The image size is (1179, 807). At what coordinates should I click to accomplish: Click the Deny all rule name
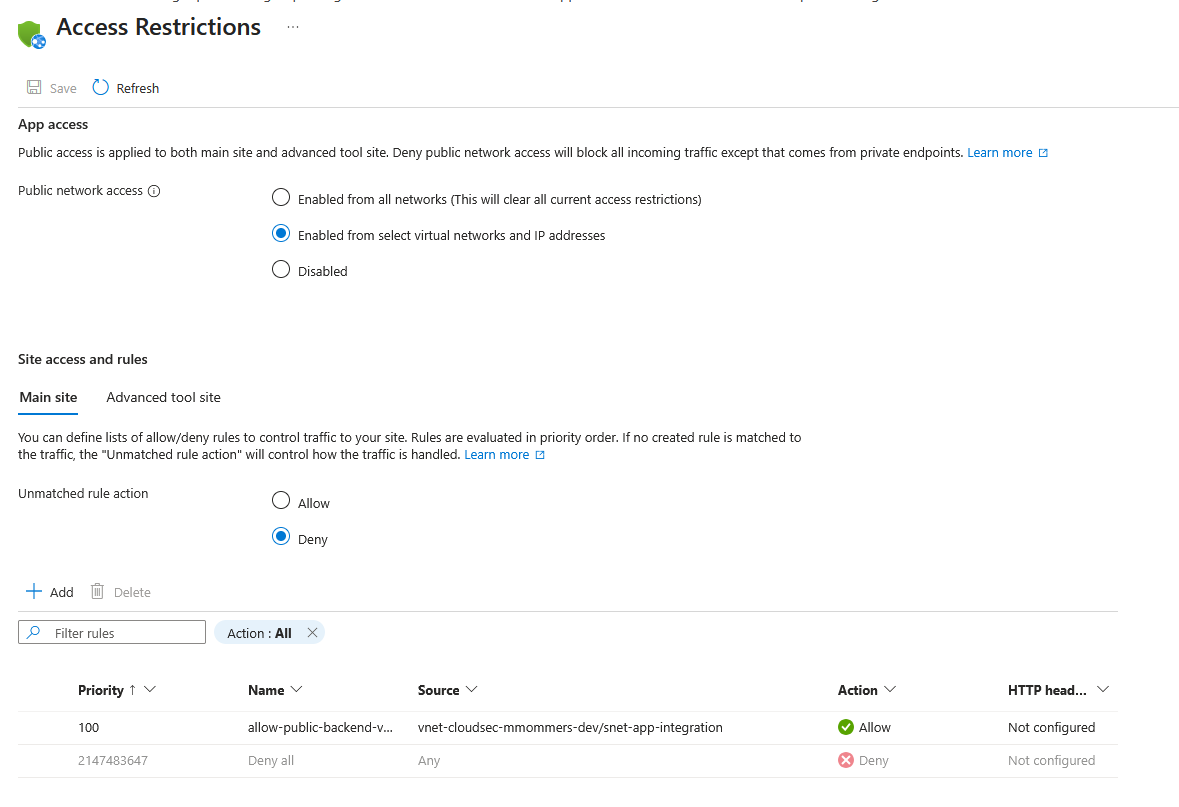tap(271, 761)
